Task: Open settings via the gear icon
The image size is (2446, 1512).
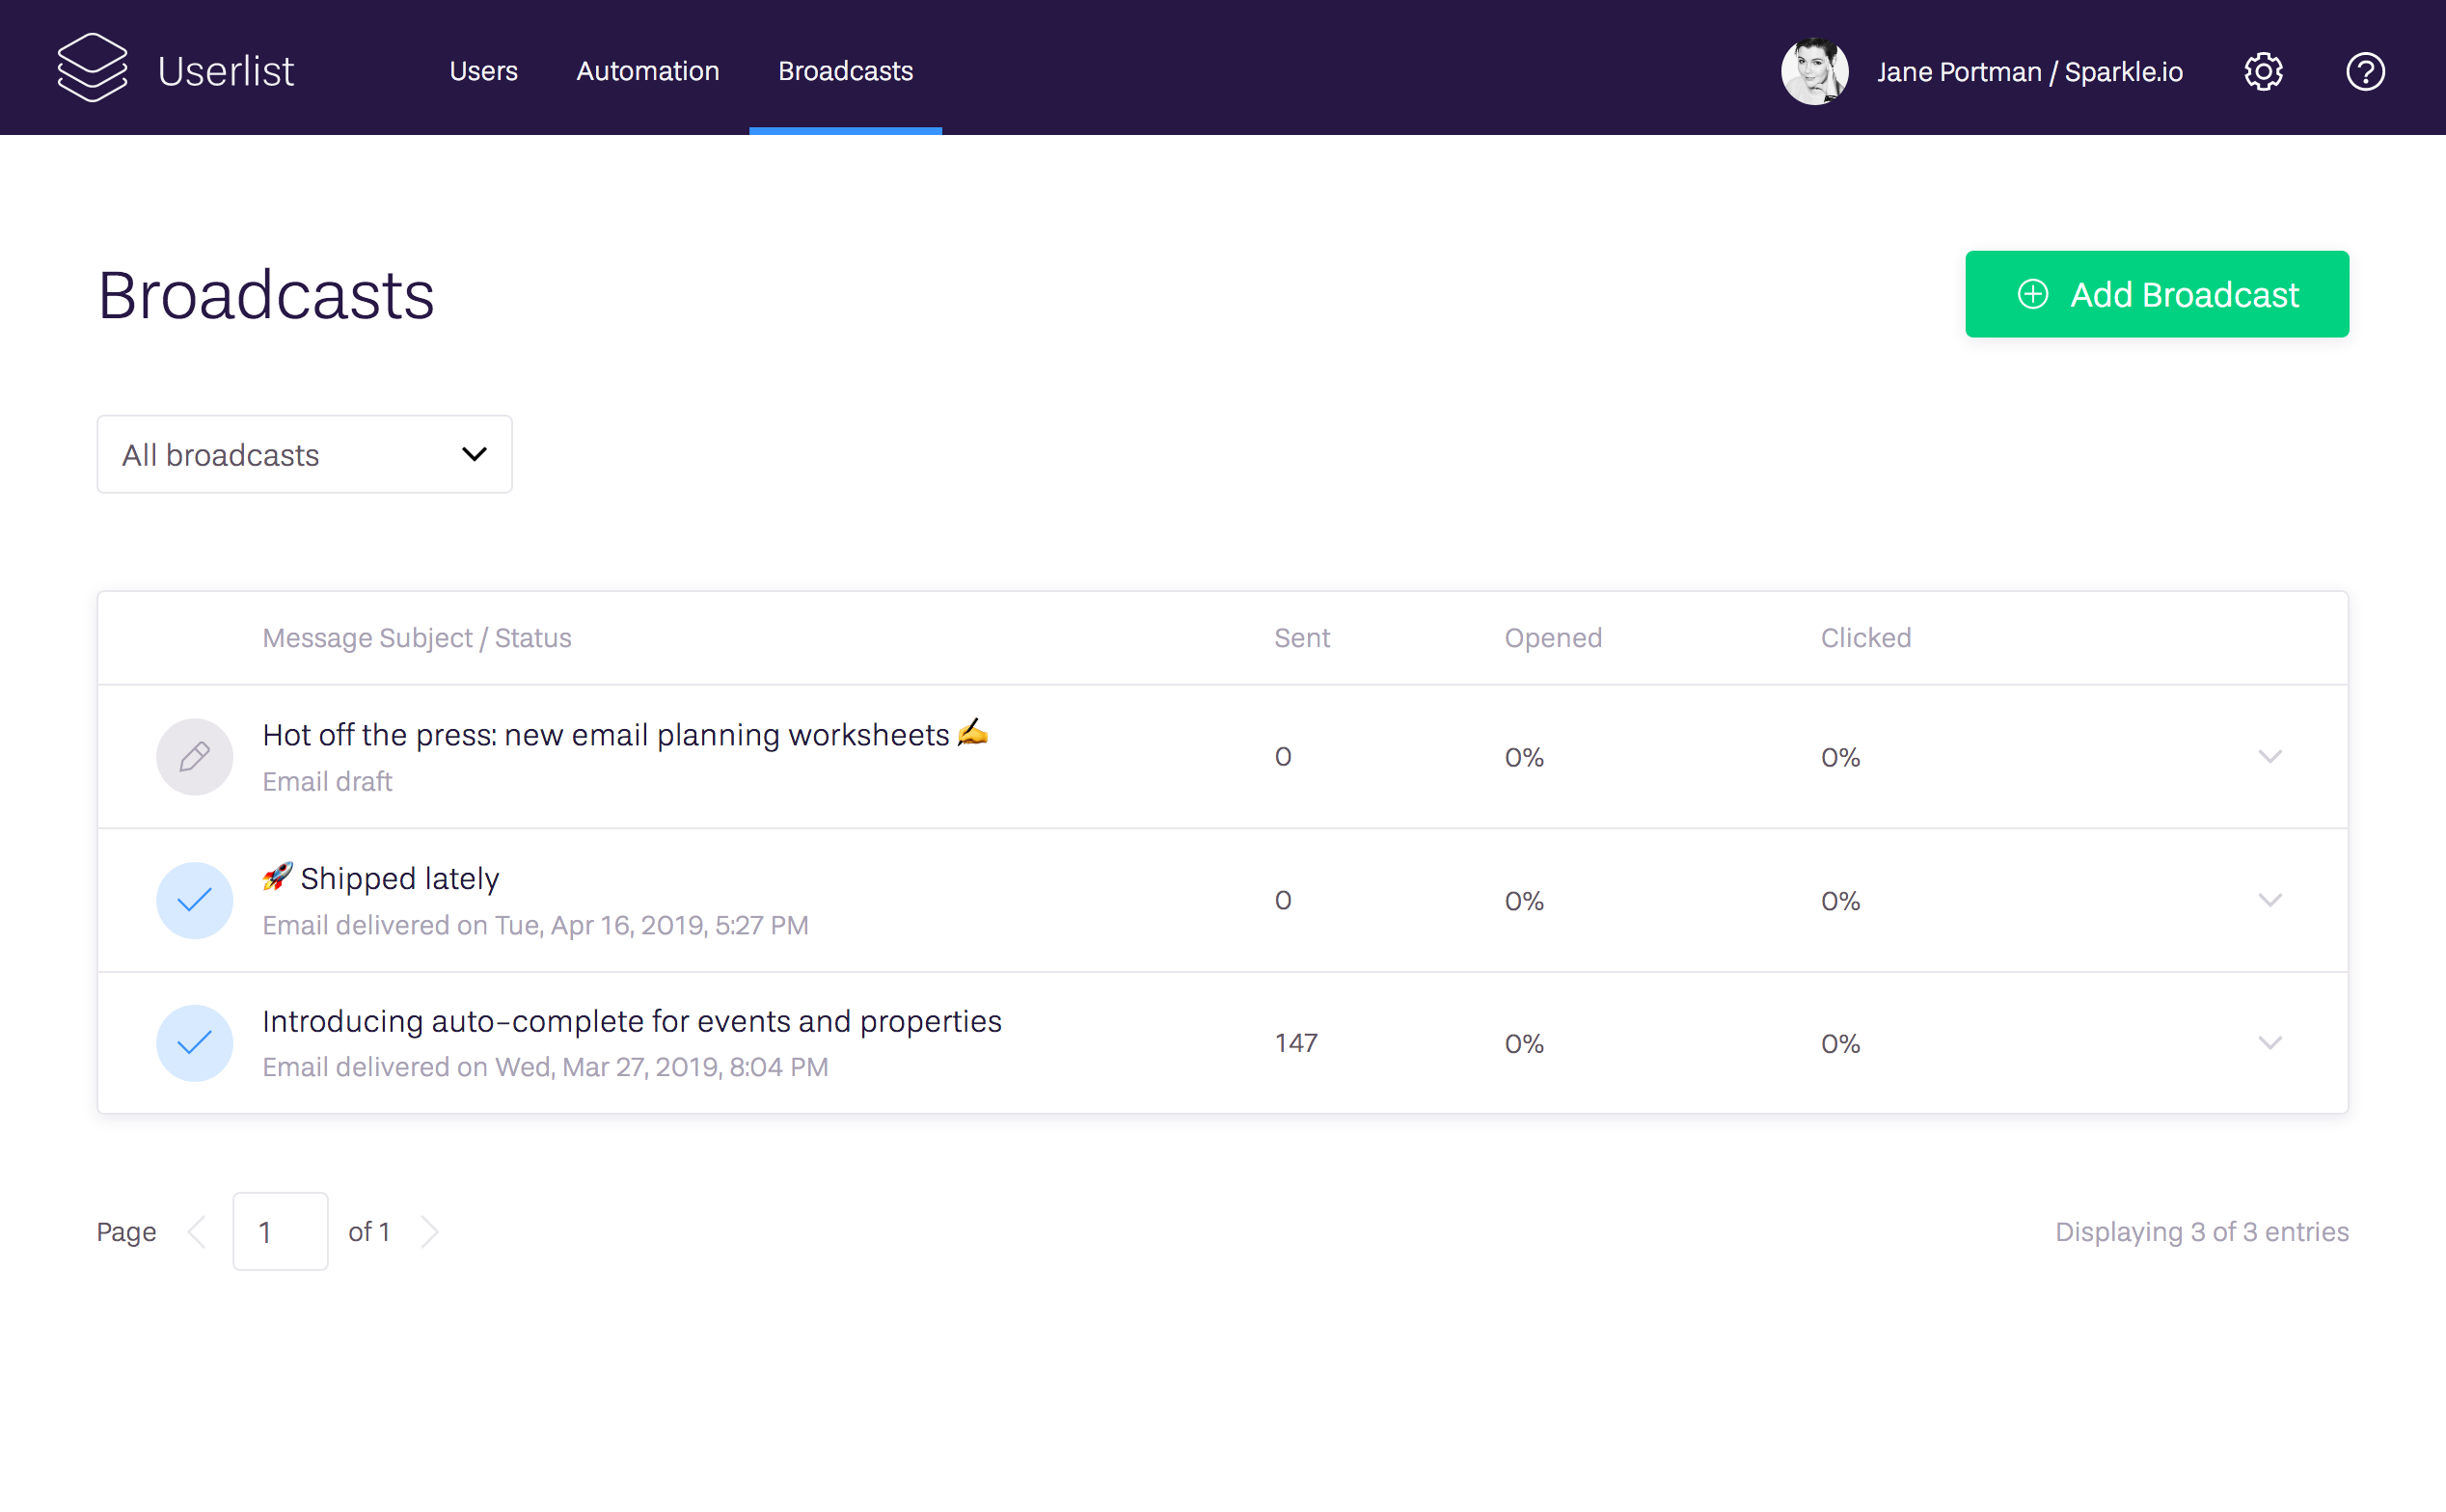Action: pos(2263,71)
